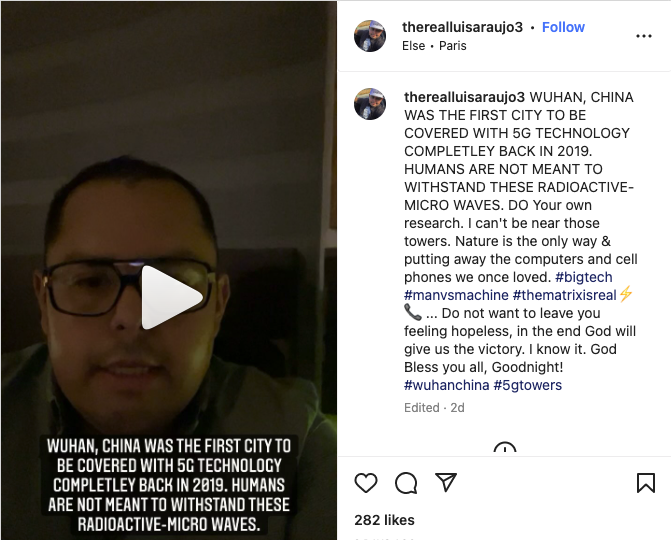Open comments with the speech bubble icon
Screen dimensions: 671x540
click(x=406, y=483)
